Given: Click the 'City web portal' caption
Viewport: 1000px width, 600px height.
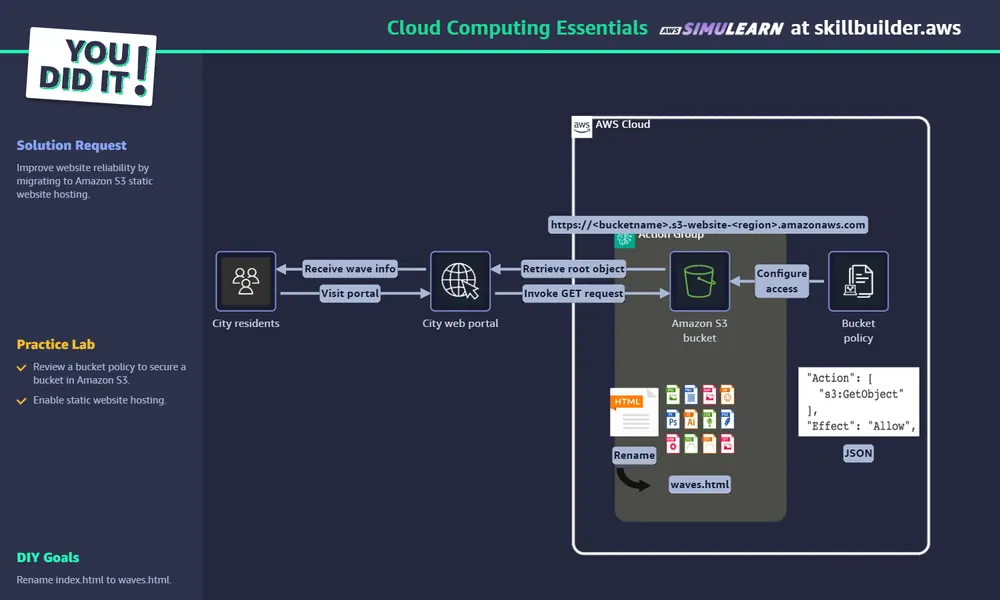Looking at the screenshot, I should pos(460,323).
